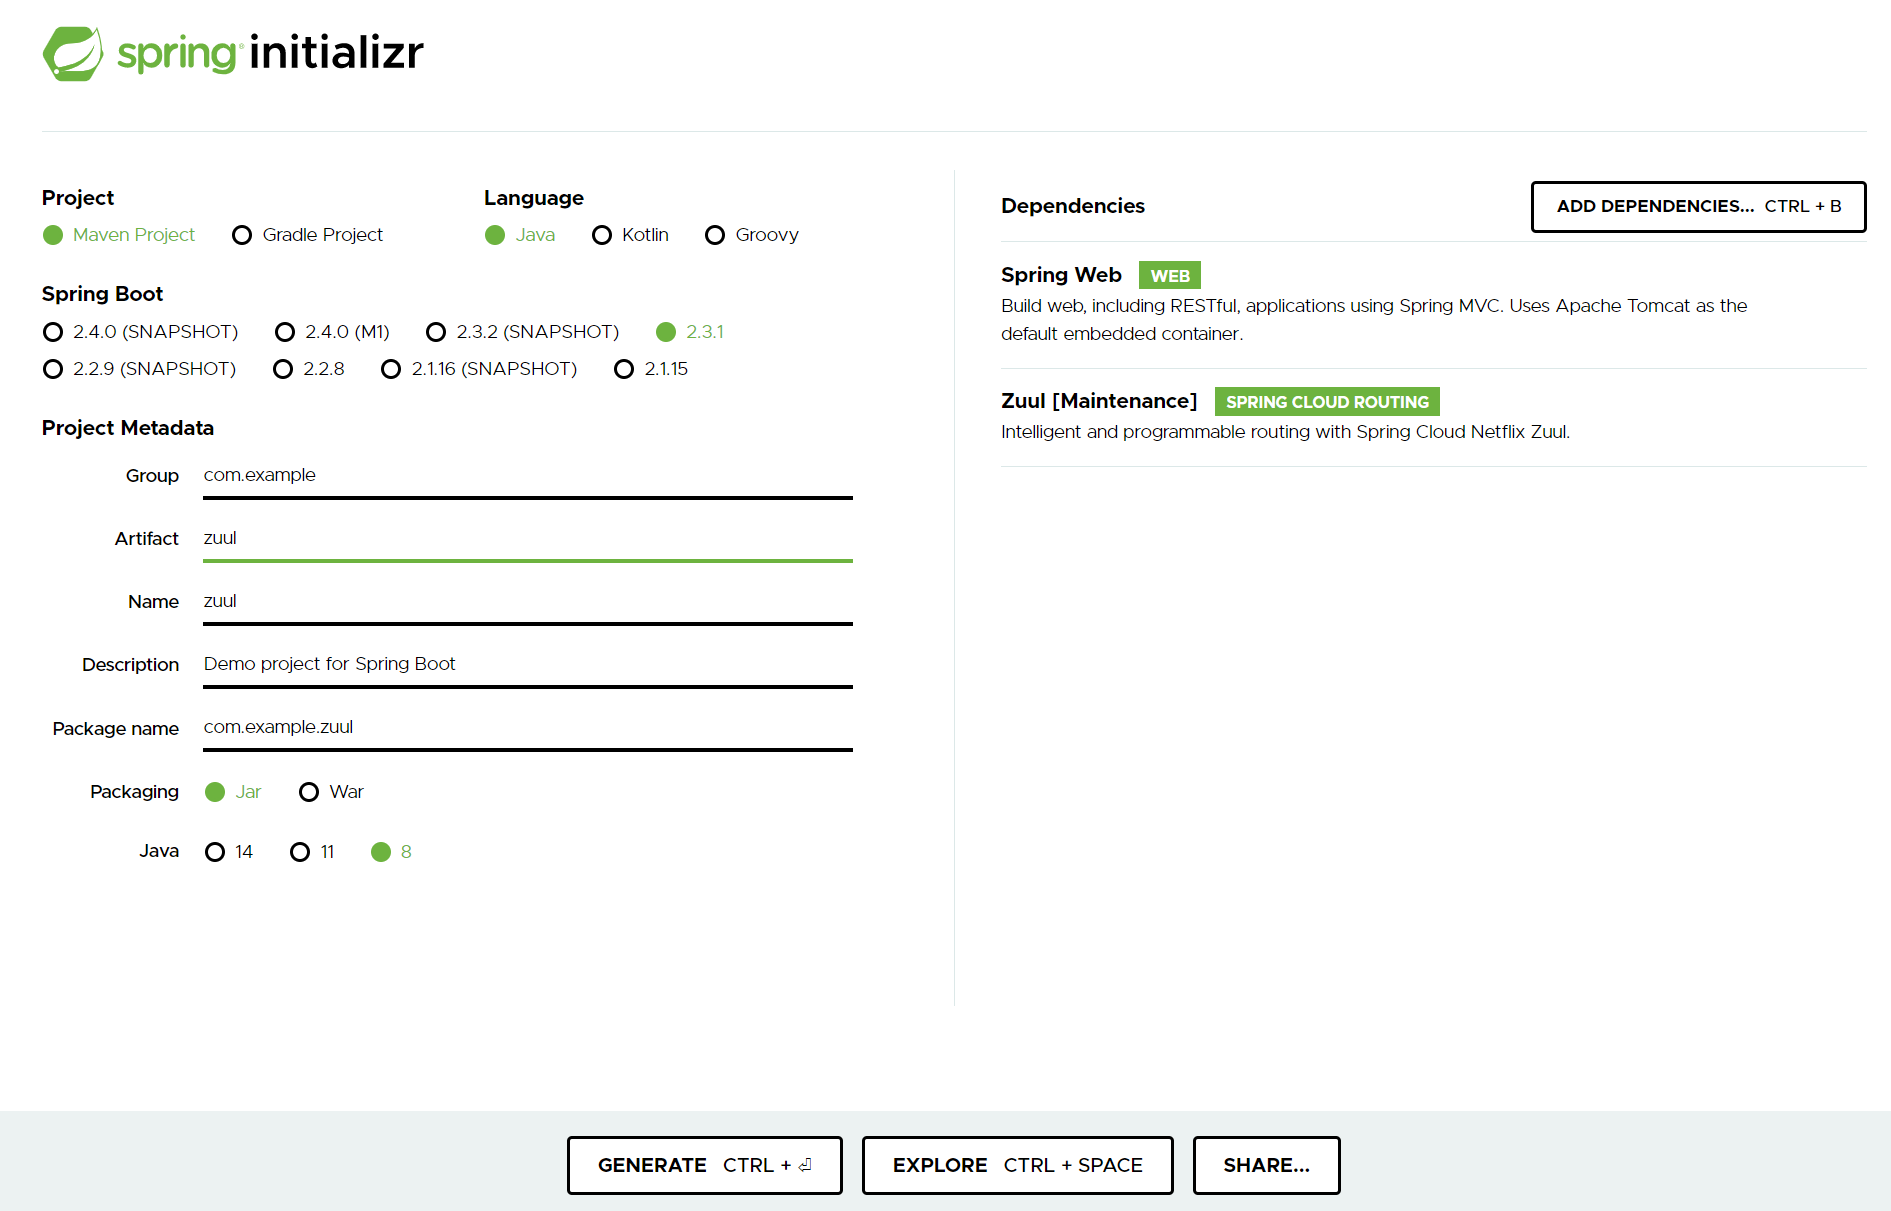
Task: Choose Kotlin as the language
Action: point(630,235)
